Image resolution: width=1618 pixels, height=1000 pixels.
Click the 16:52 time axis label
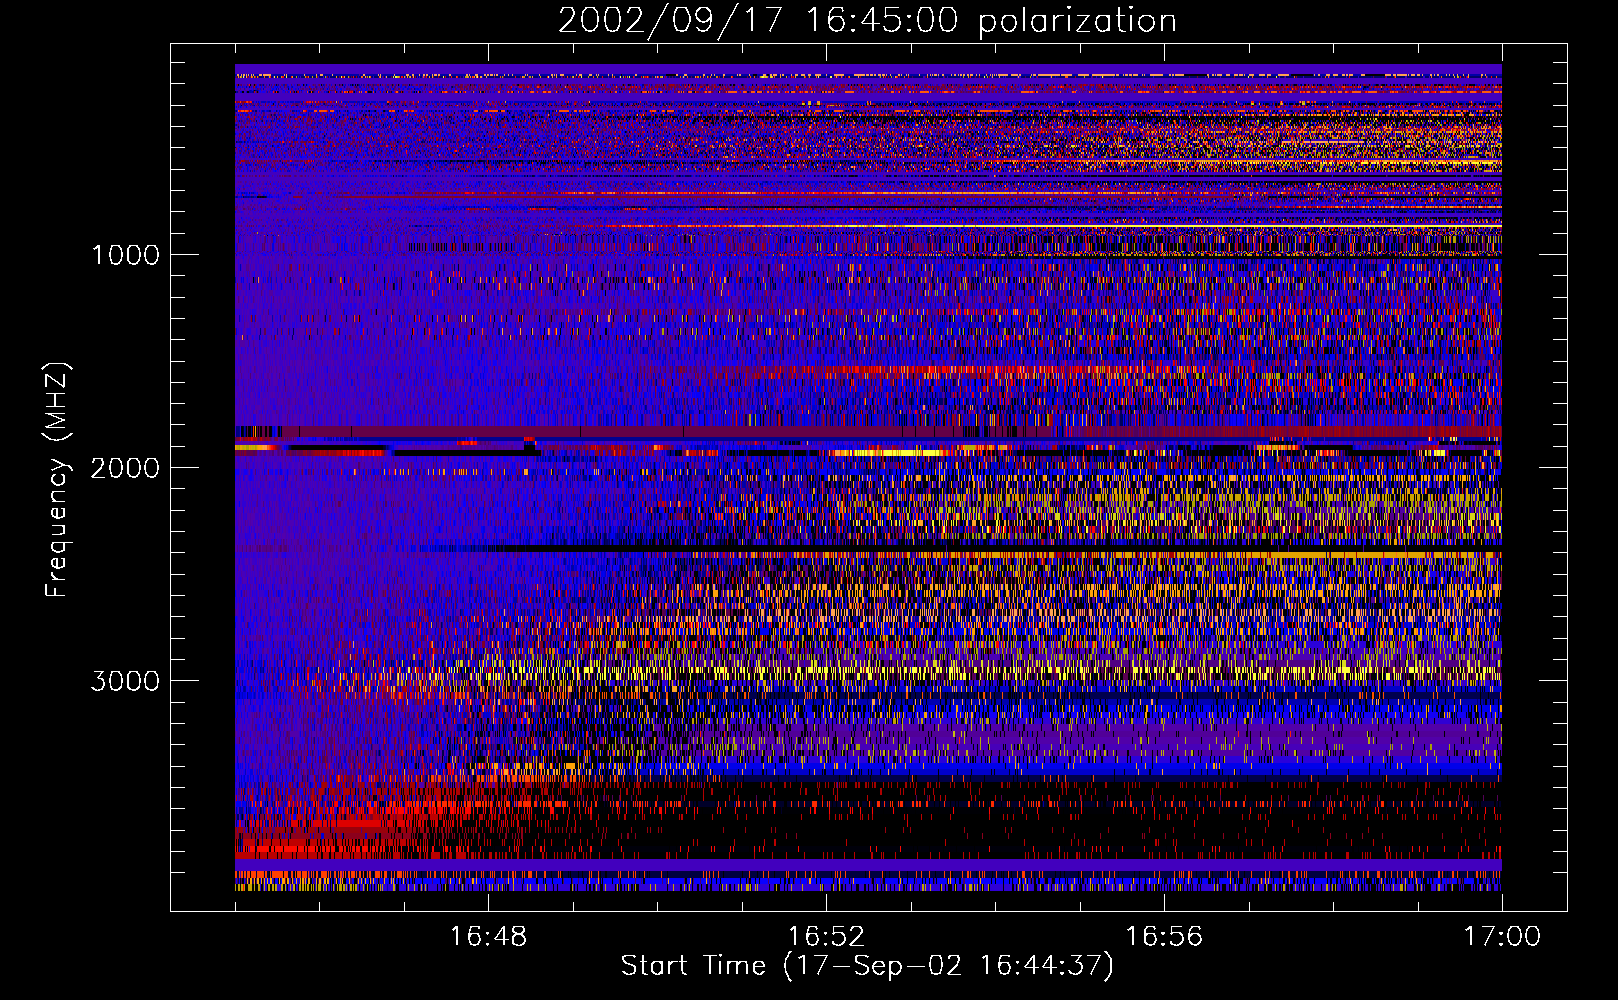point(826,937)
